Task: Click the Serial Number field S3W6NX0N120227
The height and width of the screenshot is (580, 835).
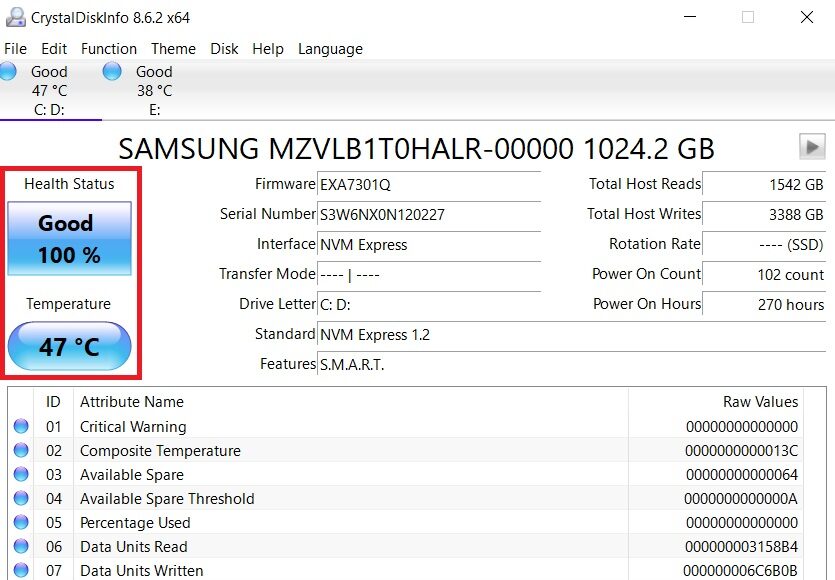Action: (x=429, y=215)
